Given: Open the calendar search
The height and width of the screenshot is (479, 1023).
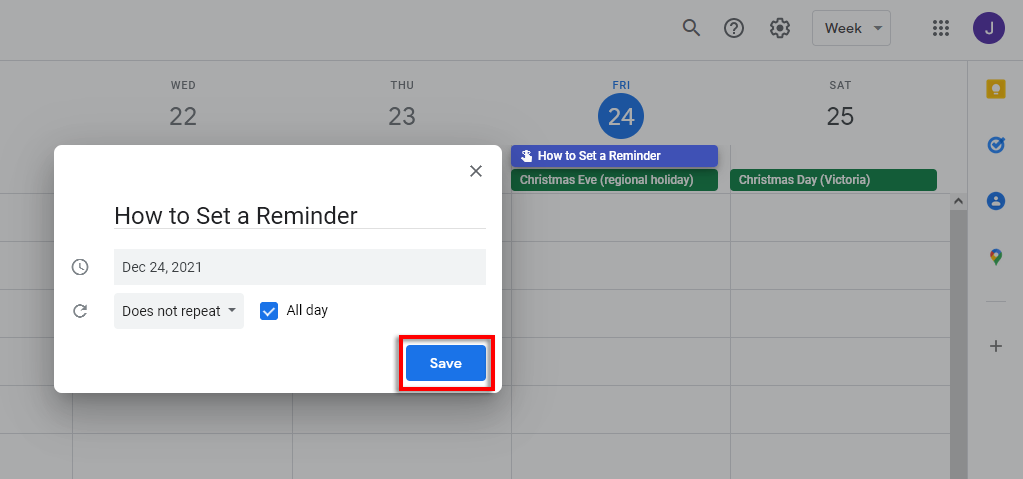Looking at the screenshot, I should (691, 28).
